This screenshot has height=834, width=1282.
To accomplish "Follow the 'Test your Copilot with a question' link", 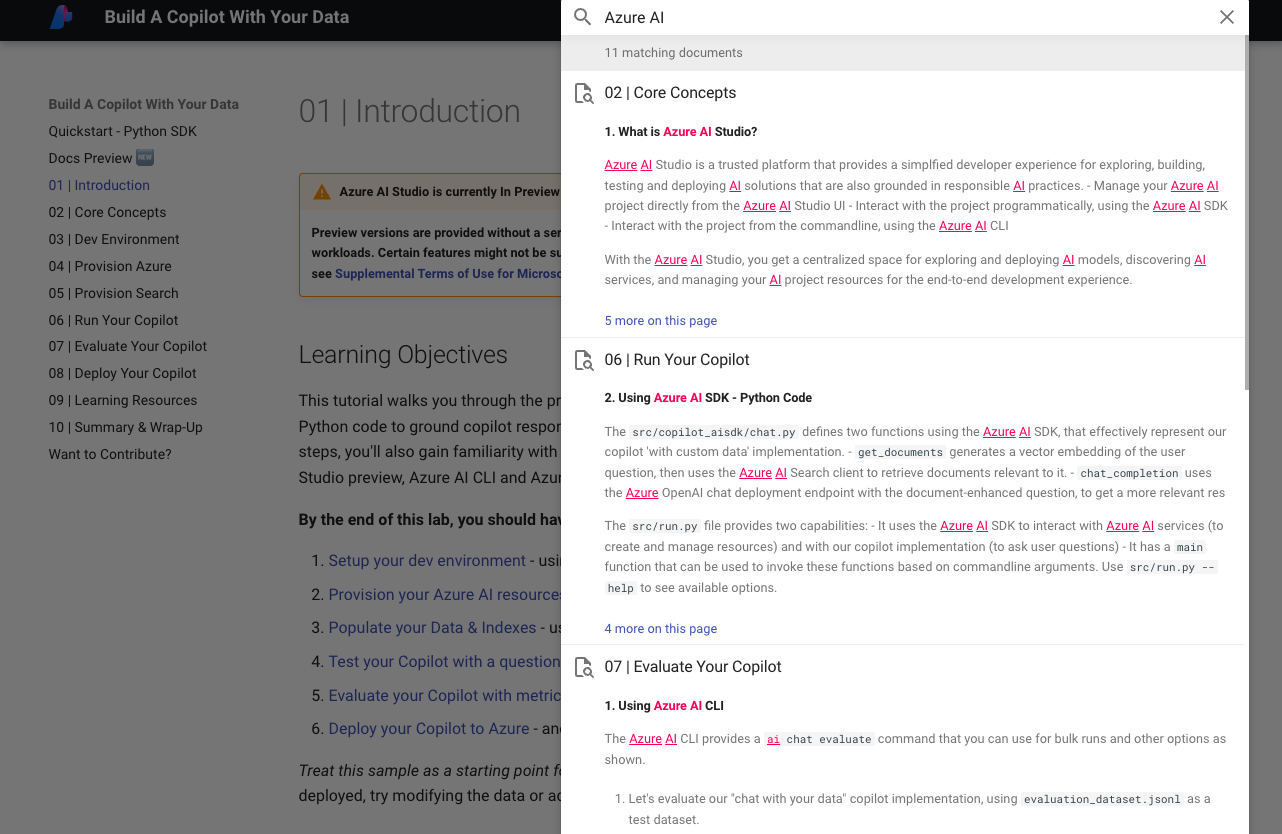I will point(444,662).
